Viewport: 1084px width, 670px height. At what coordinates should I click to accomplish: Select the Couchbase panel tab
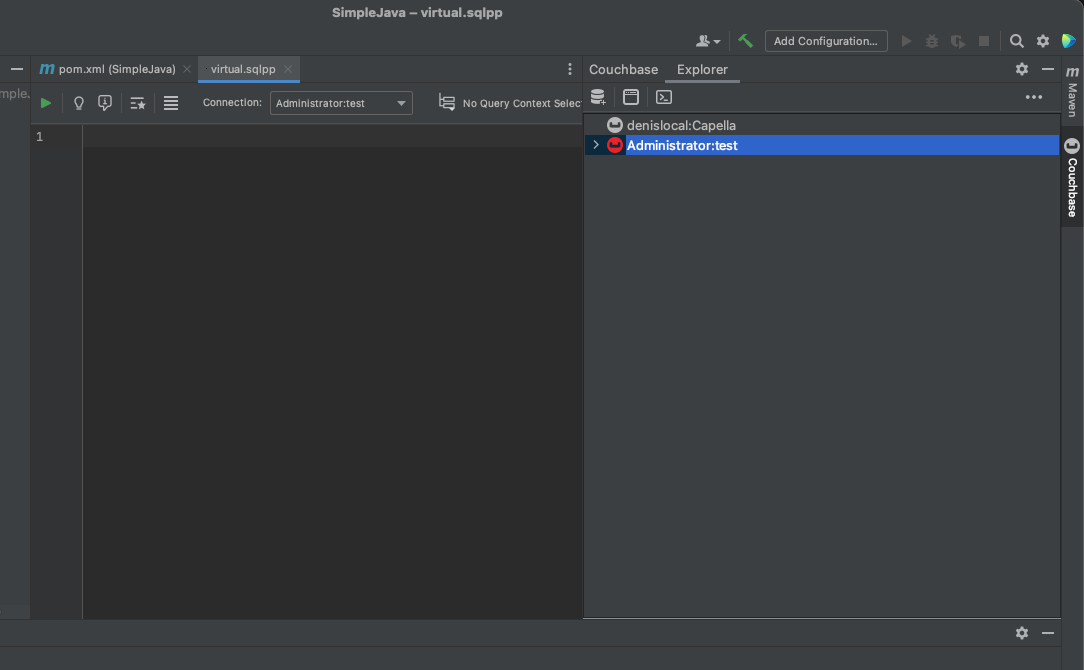[623, 69]
